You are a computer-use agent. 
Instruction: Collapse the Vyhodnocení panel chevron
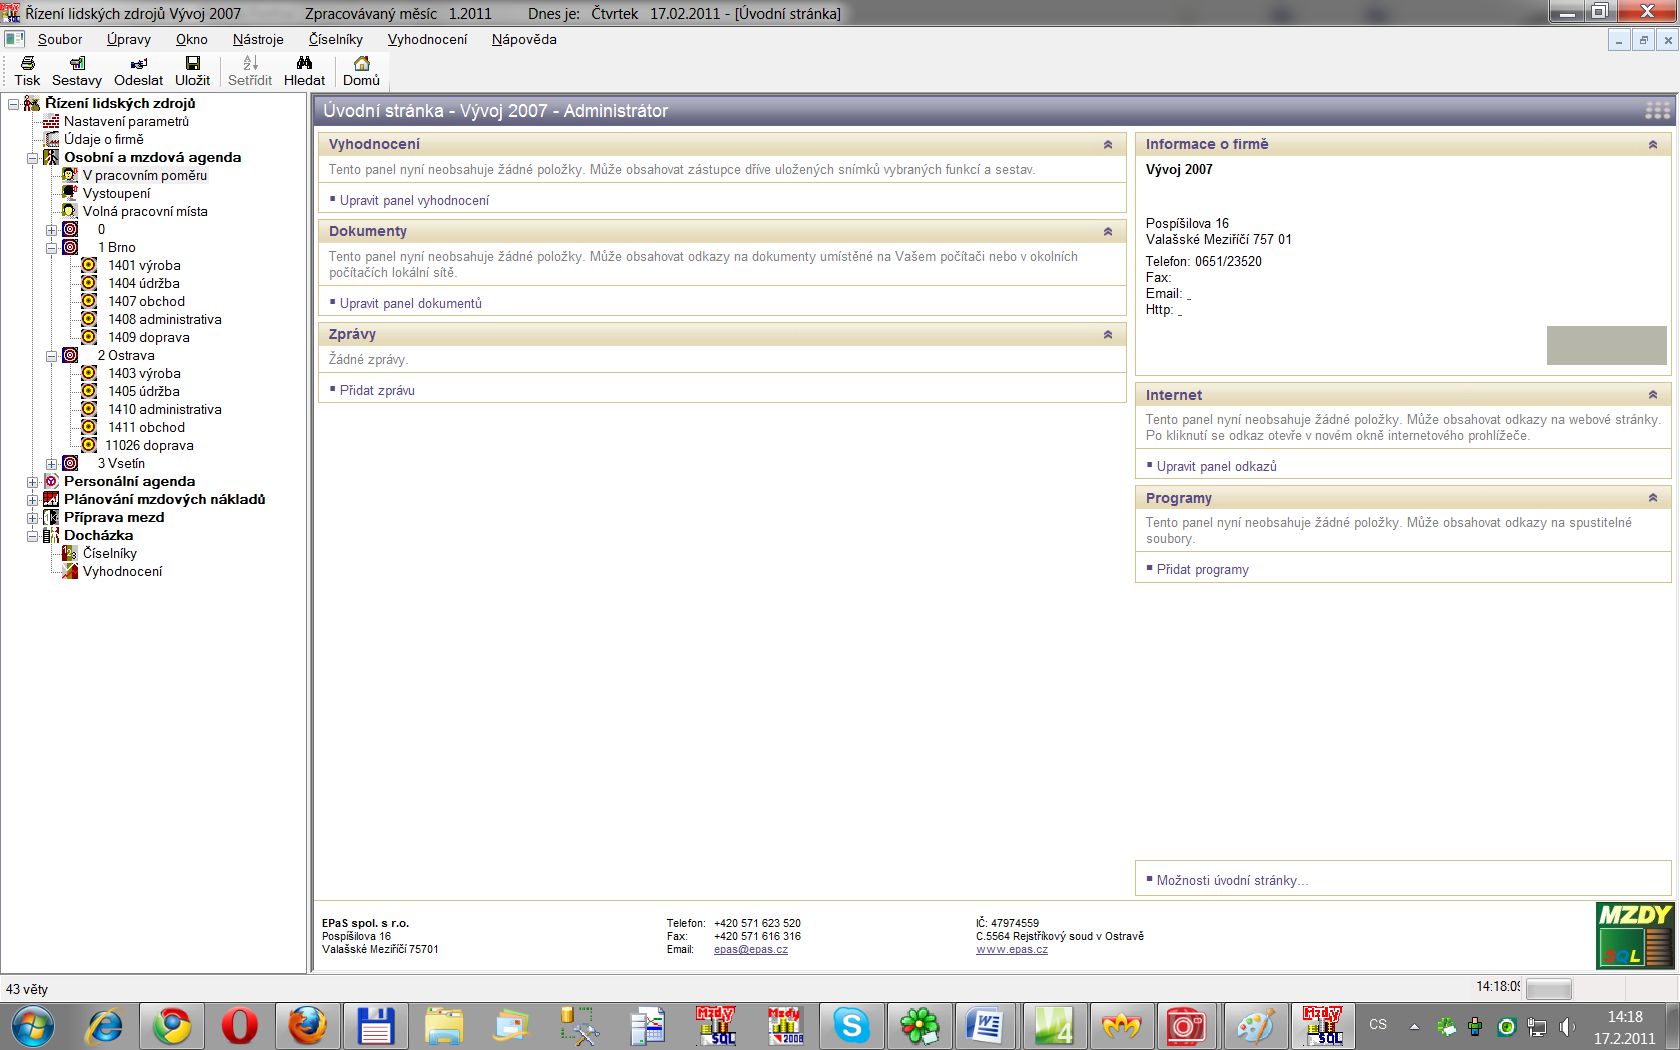click(x=1108, y=145)
